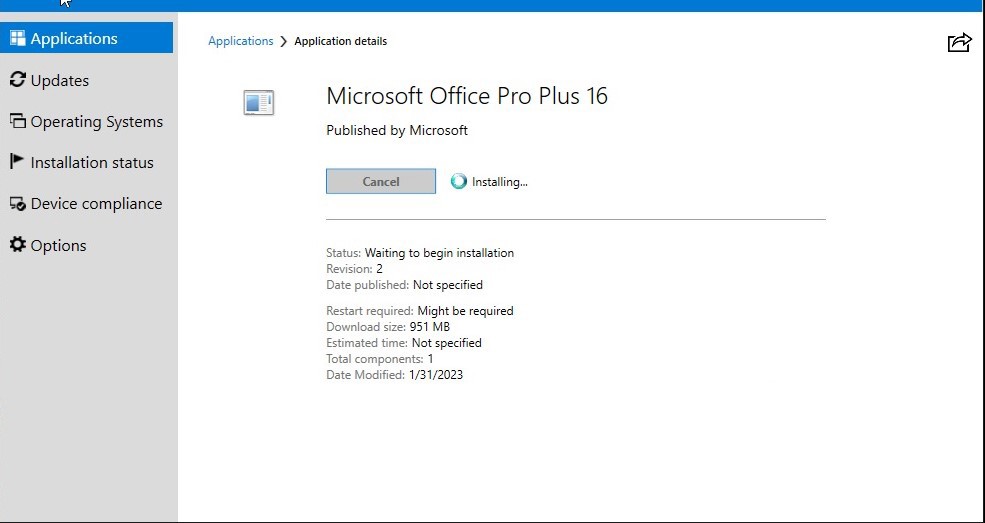Open Device compliance page label
Screen dimensions: 985x523
point(96,203)
